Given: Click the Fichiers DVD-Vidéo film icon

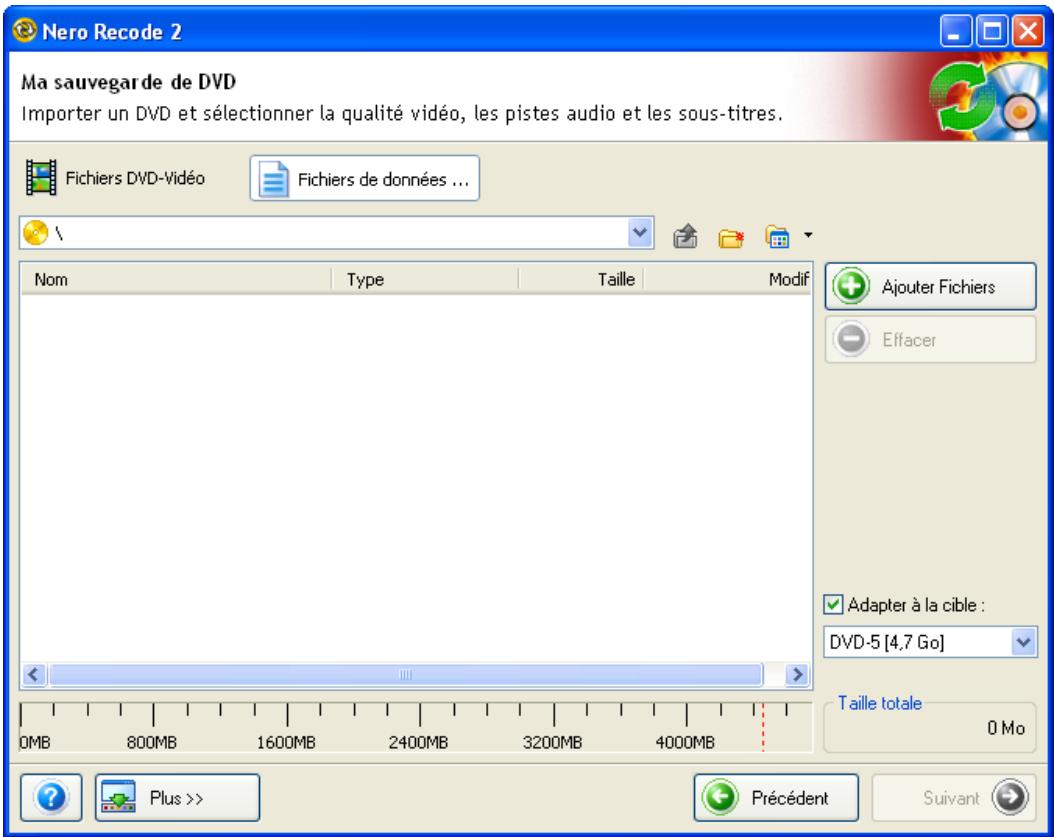Looking at the screenshot, I should tap(41, 178).
